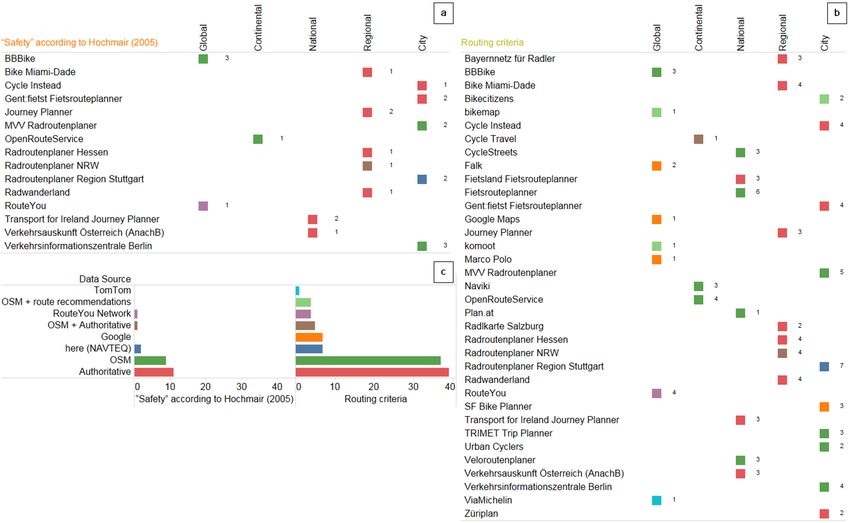Pick the brown square in panel a's Radroutenplaner NRW row
Image resolution: width=850 pixels, height=523 pixels.
coord(367,166)
